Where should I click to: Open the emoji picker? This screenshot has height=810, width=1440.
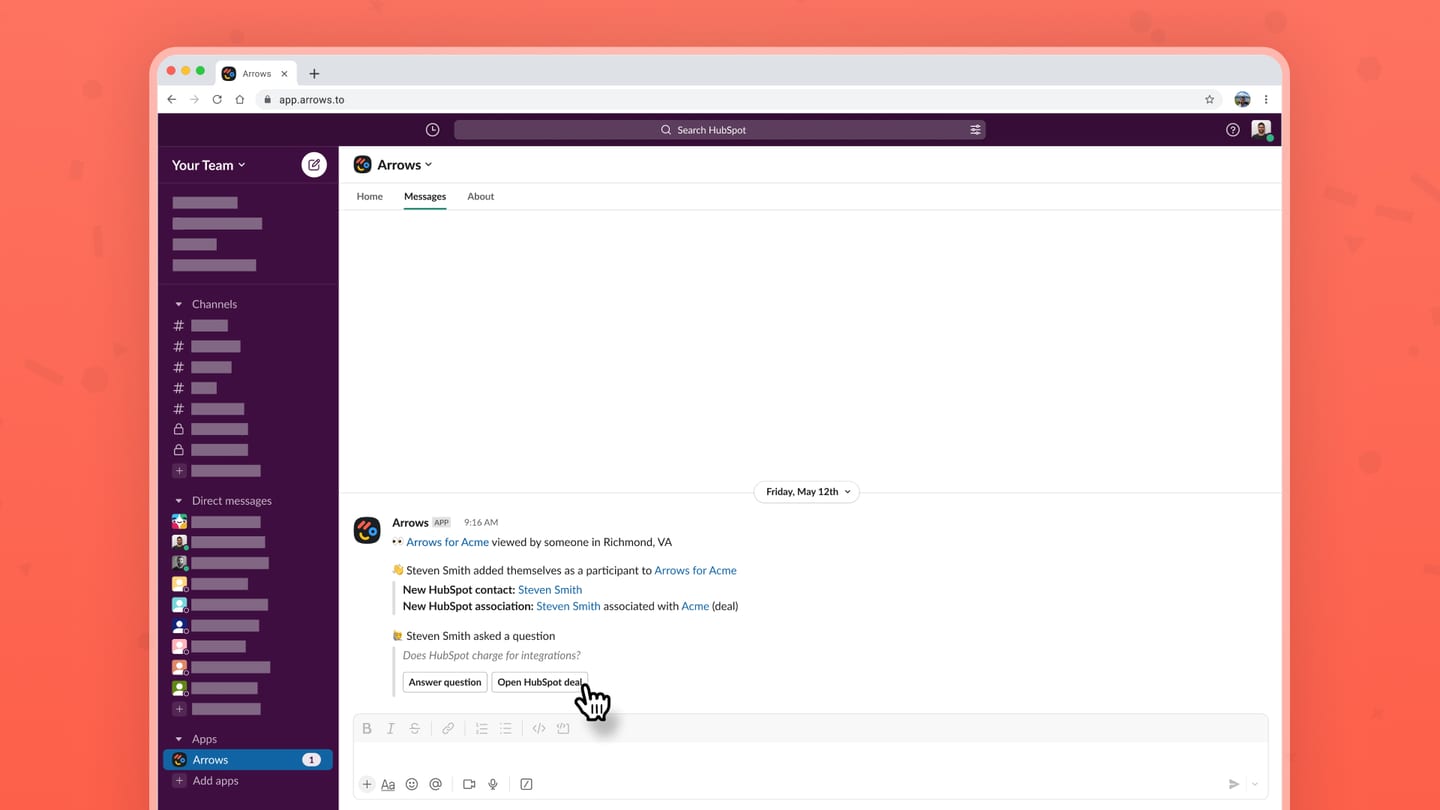coord(412,785)
